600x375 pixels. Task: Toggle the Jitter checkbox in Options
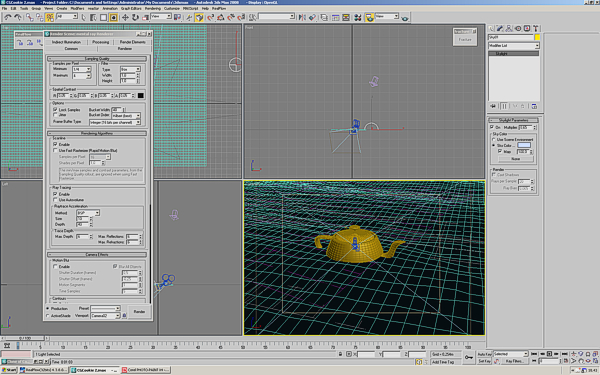tap(55, 115)
